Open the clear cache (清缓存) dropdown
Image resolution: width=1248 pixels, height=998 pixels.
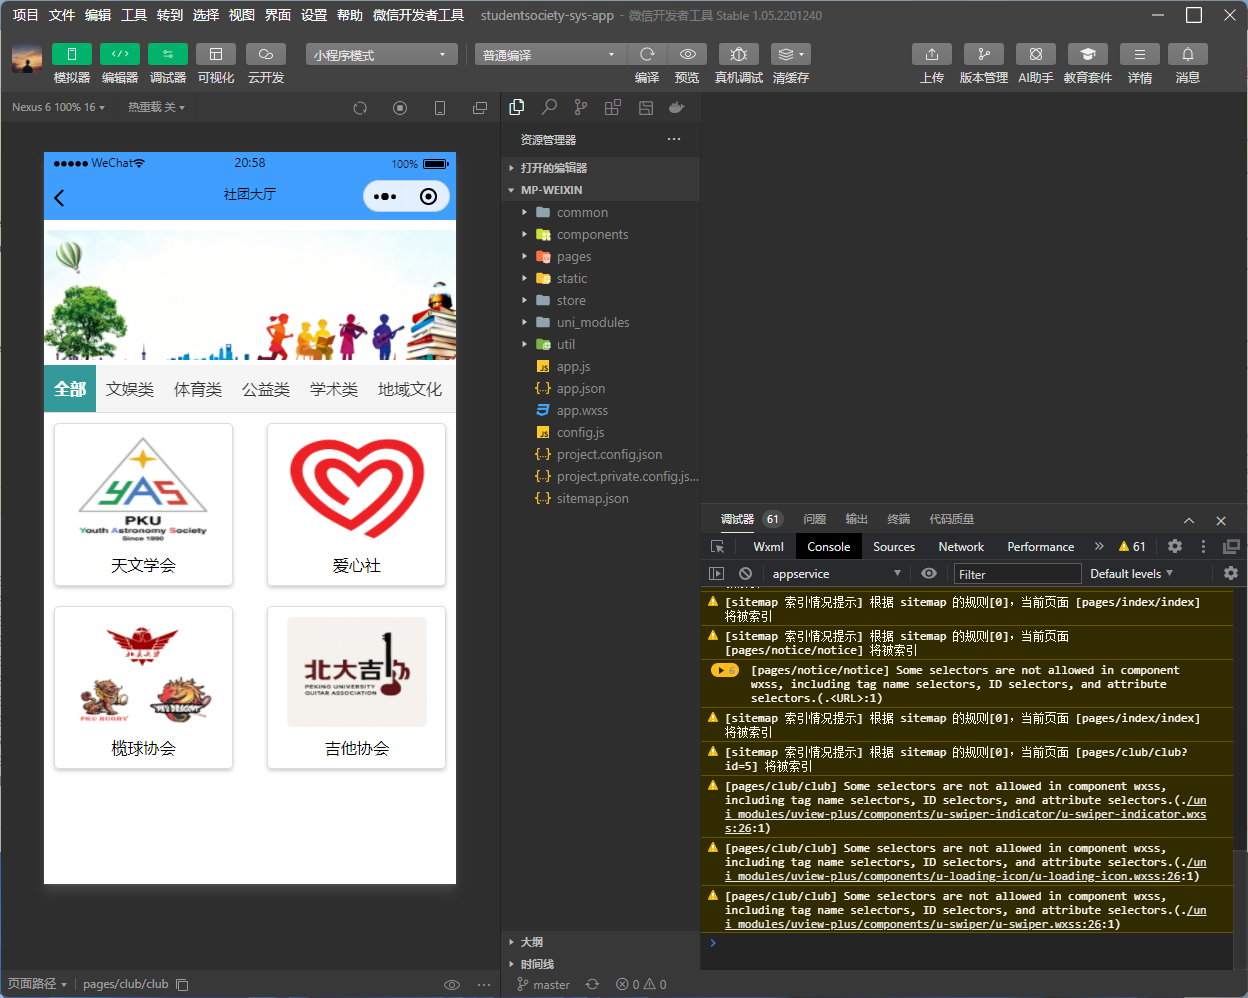pos(791,54)
